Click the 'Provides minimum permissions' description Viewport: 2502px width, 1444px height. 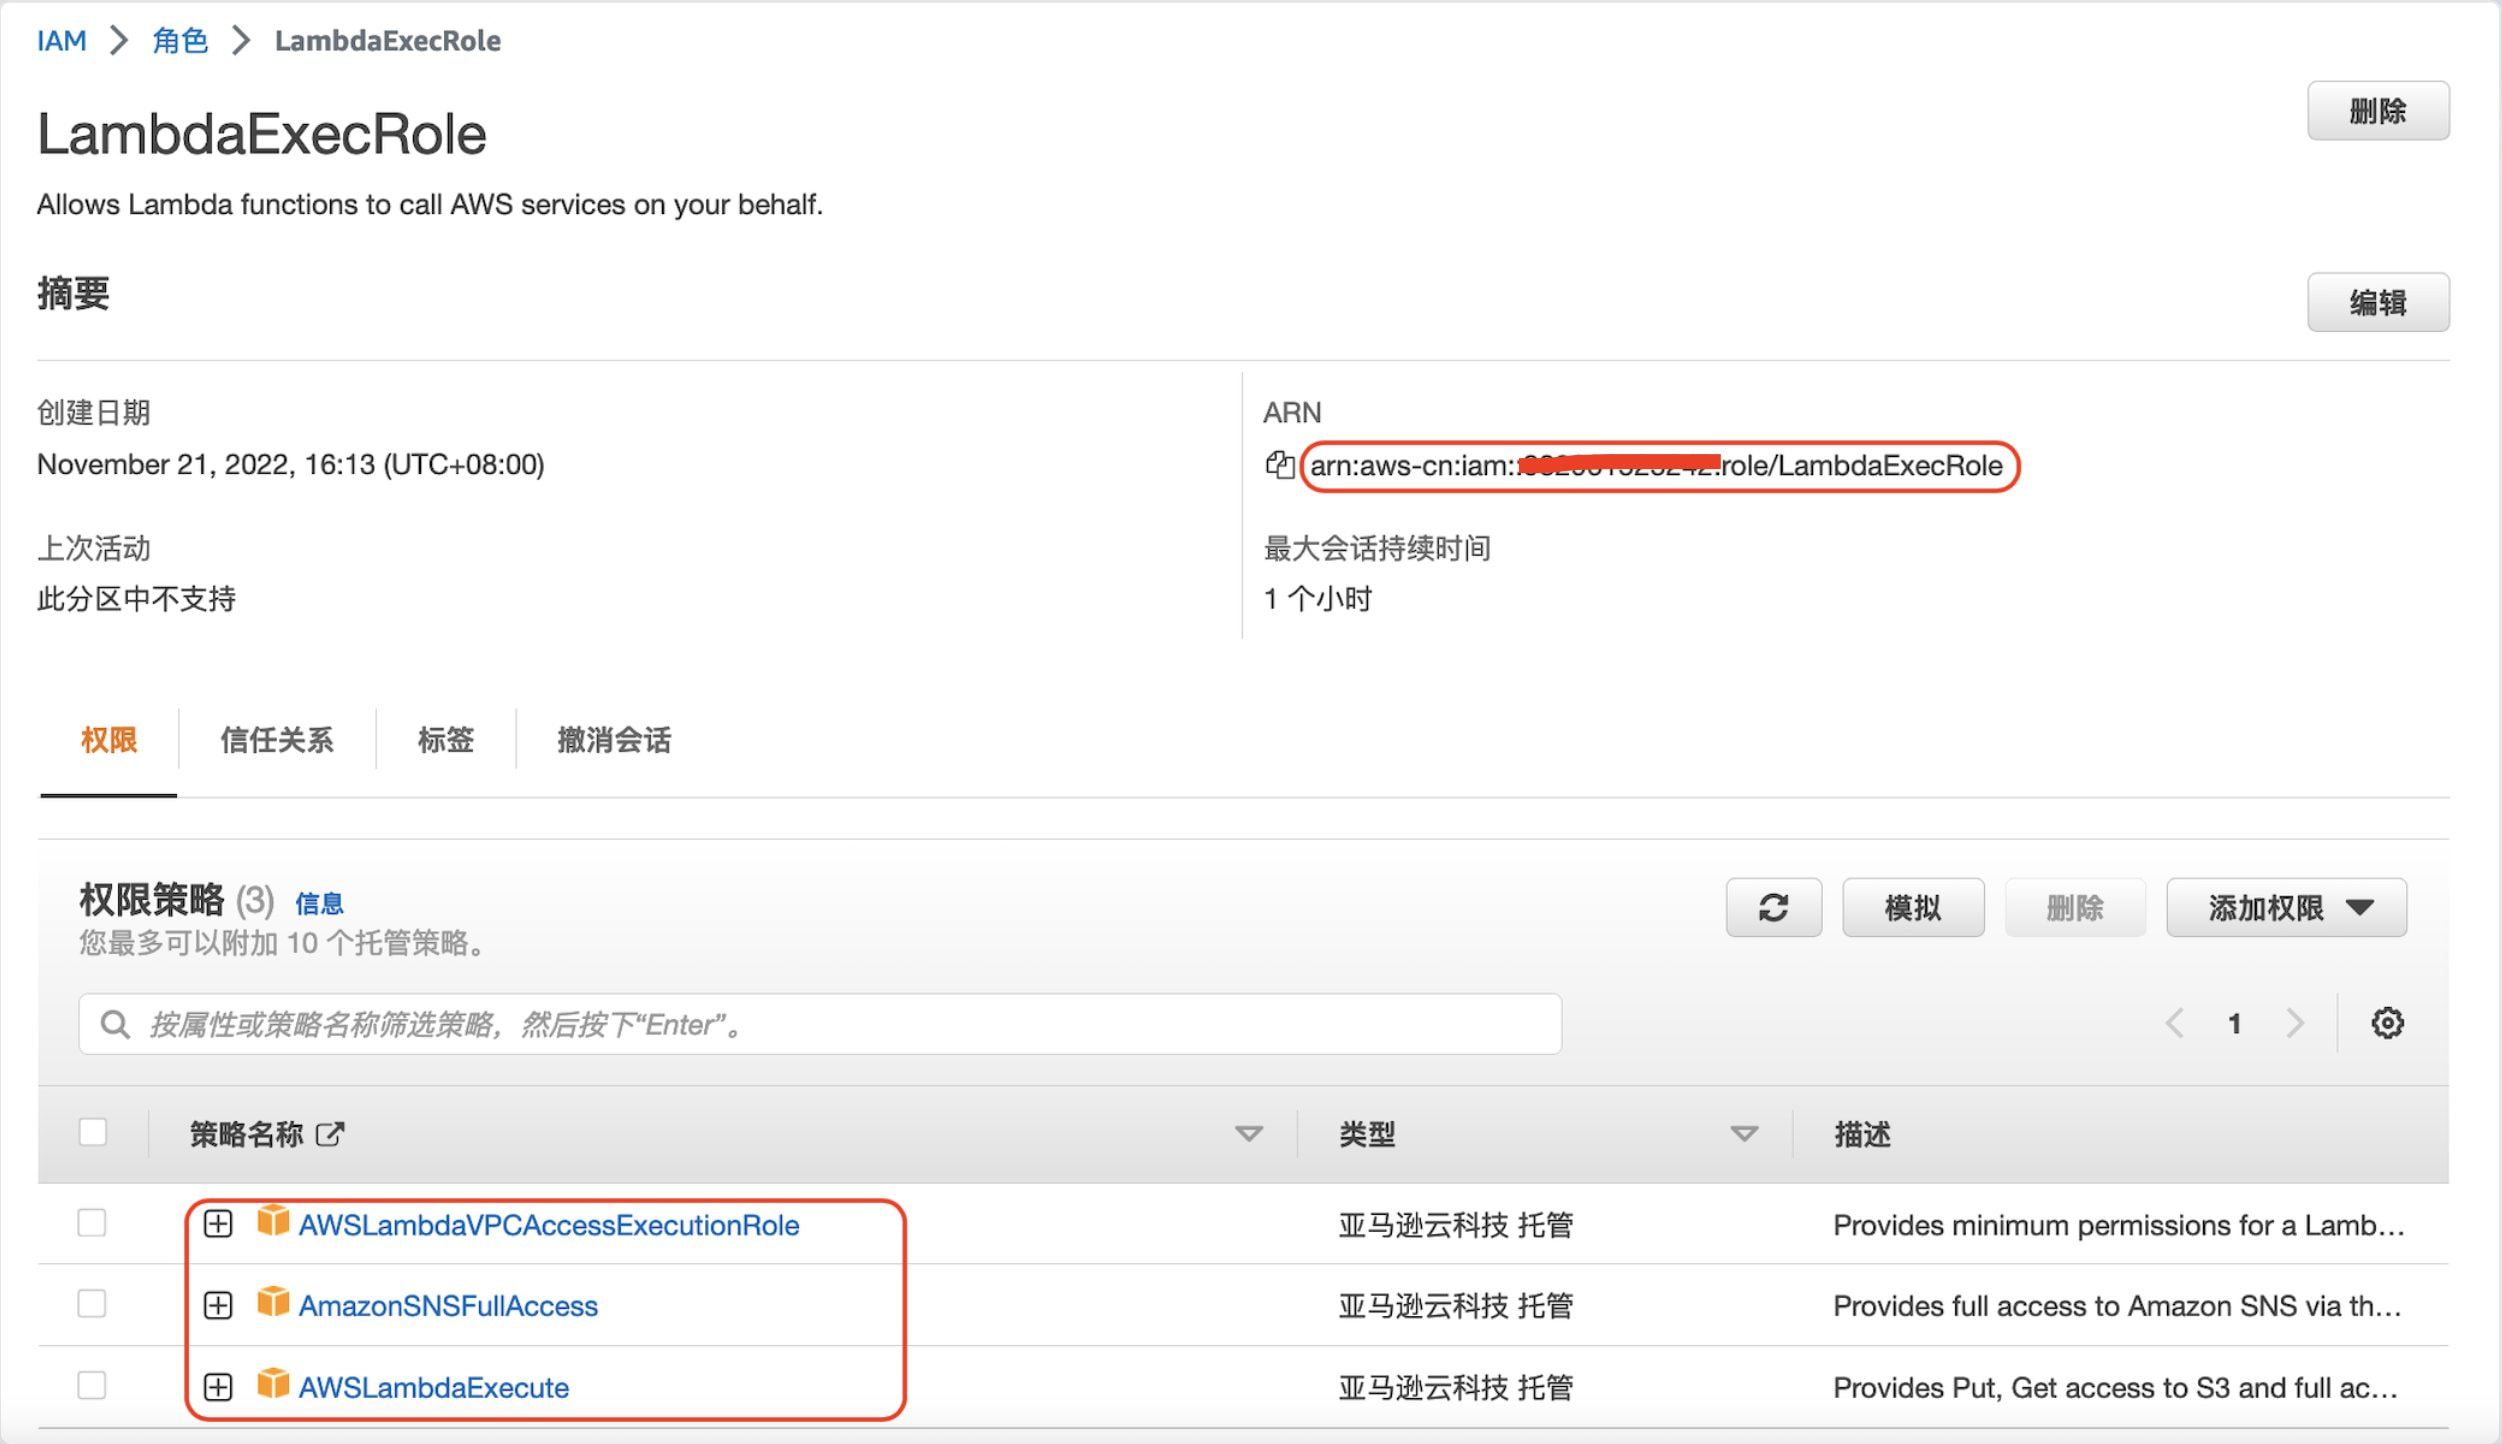click(2119, 1225)
